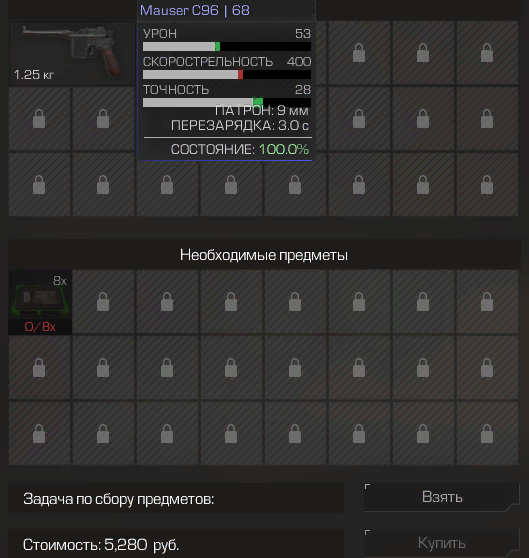Click the УРОН damage stat bar
Viewport: 529px width, 558px height.
227,47
